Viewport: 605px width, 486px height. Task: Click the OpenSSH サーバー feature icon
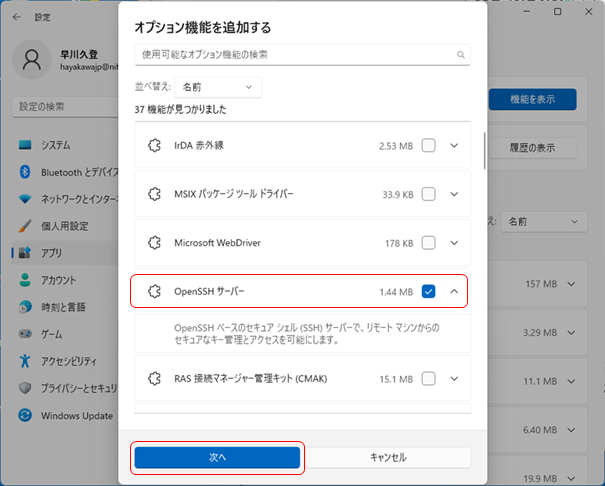(155, 291)
